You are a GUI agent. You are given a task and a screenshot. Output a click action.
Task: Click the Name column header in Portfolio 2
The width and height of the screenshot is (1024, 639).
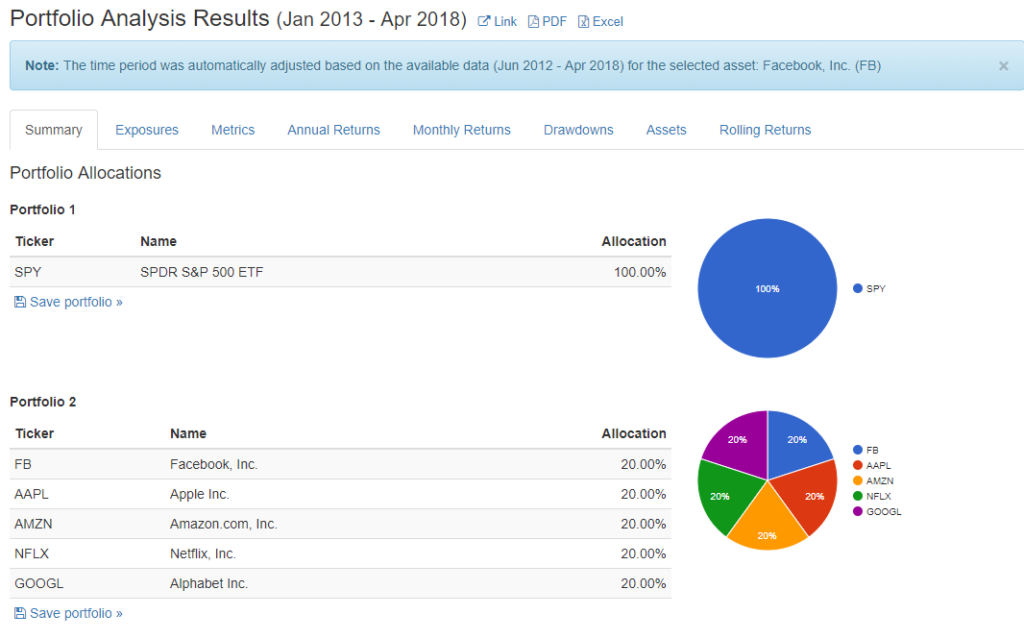tap(188, 433)
